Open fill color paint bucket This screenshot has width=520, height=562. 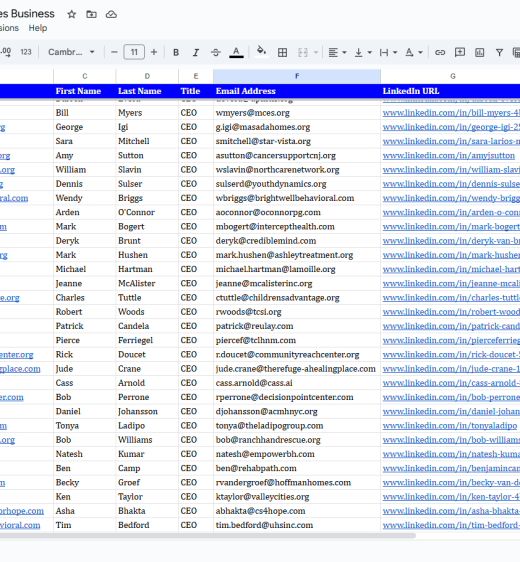click(262, 52)
